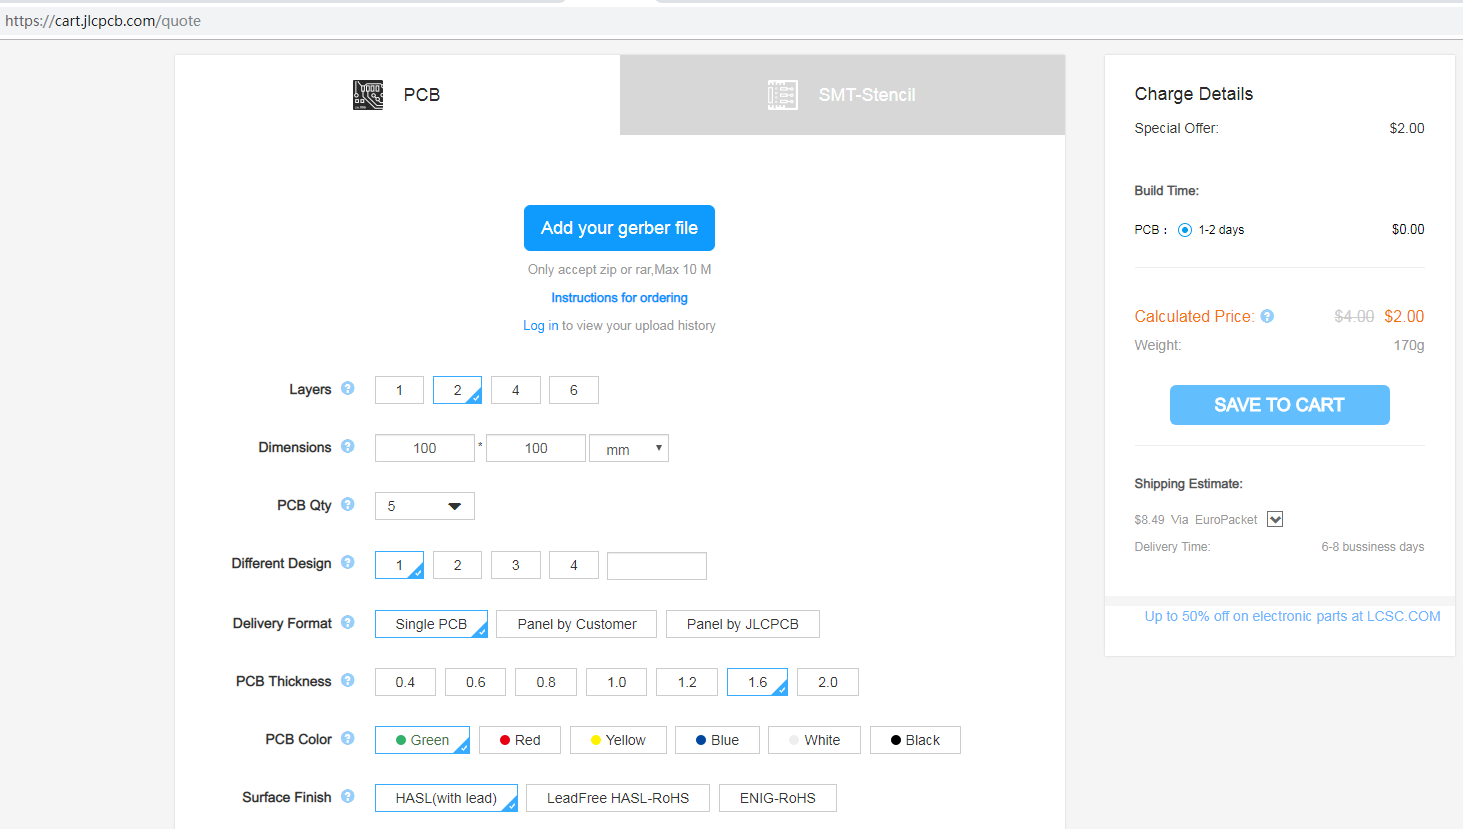Choose Panel by Customer delivery format
1463x829 pixels.
point(577,624)
